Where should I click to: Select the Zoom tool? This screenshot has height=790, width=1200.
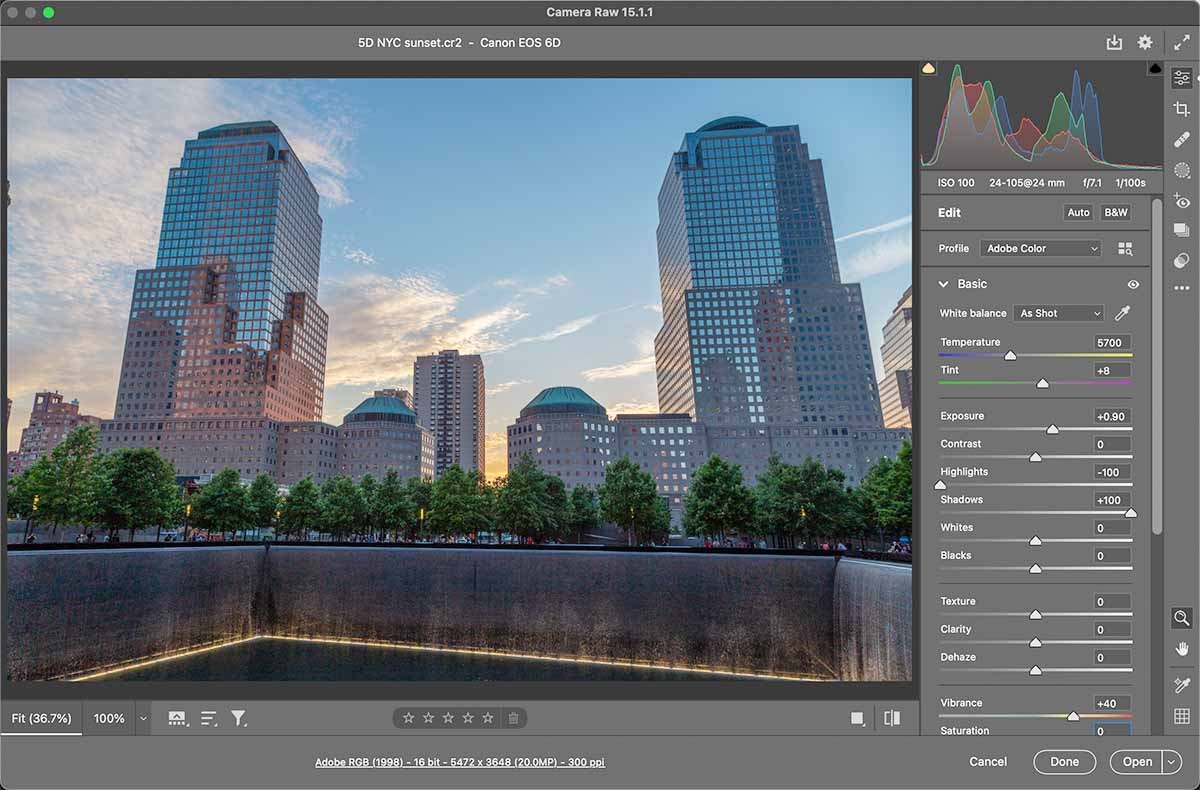click(x=1181, y=617)
